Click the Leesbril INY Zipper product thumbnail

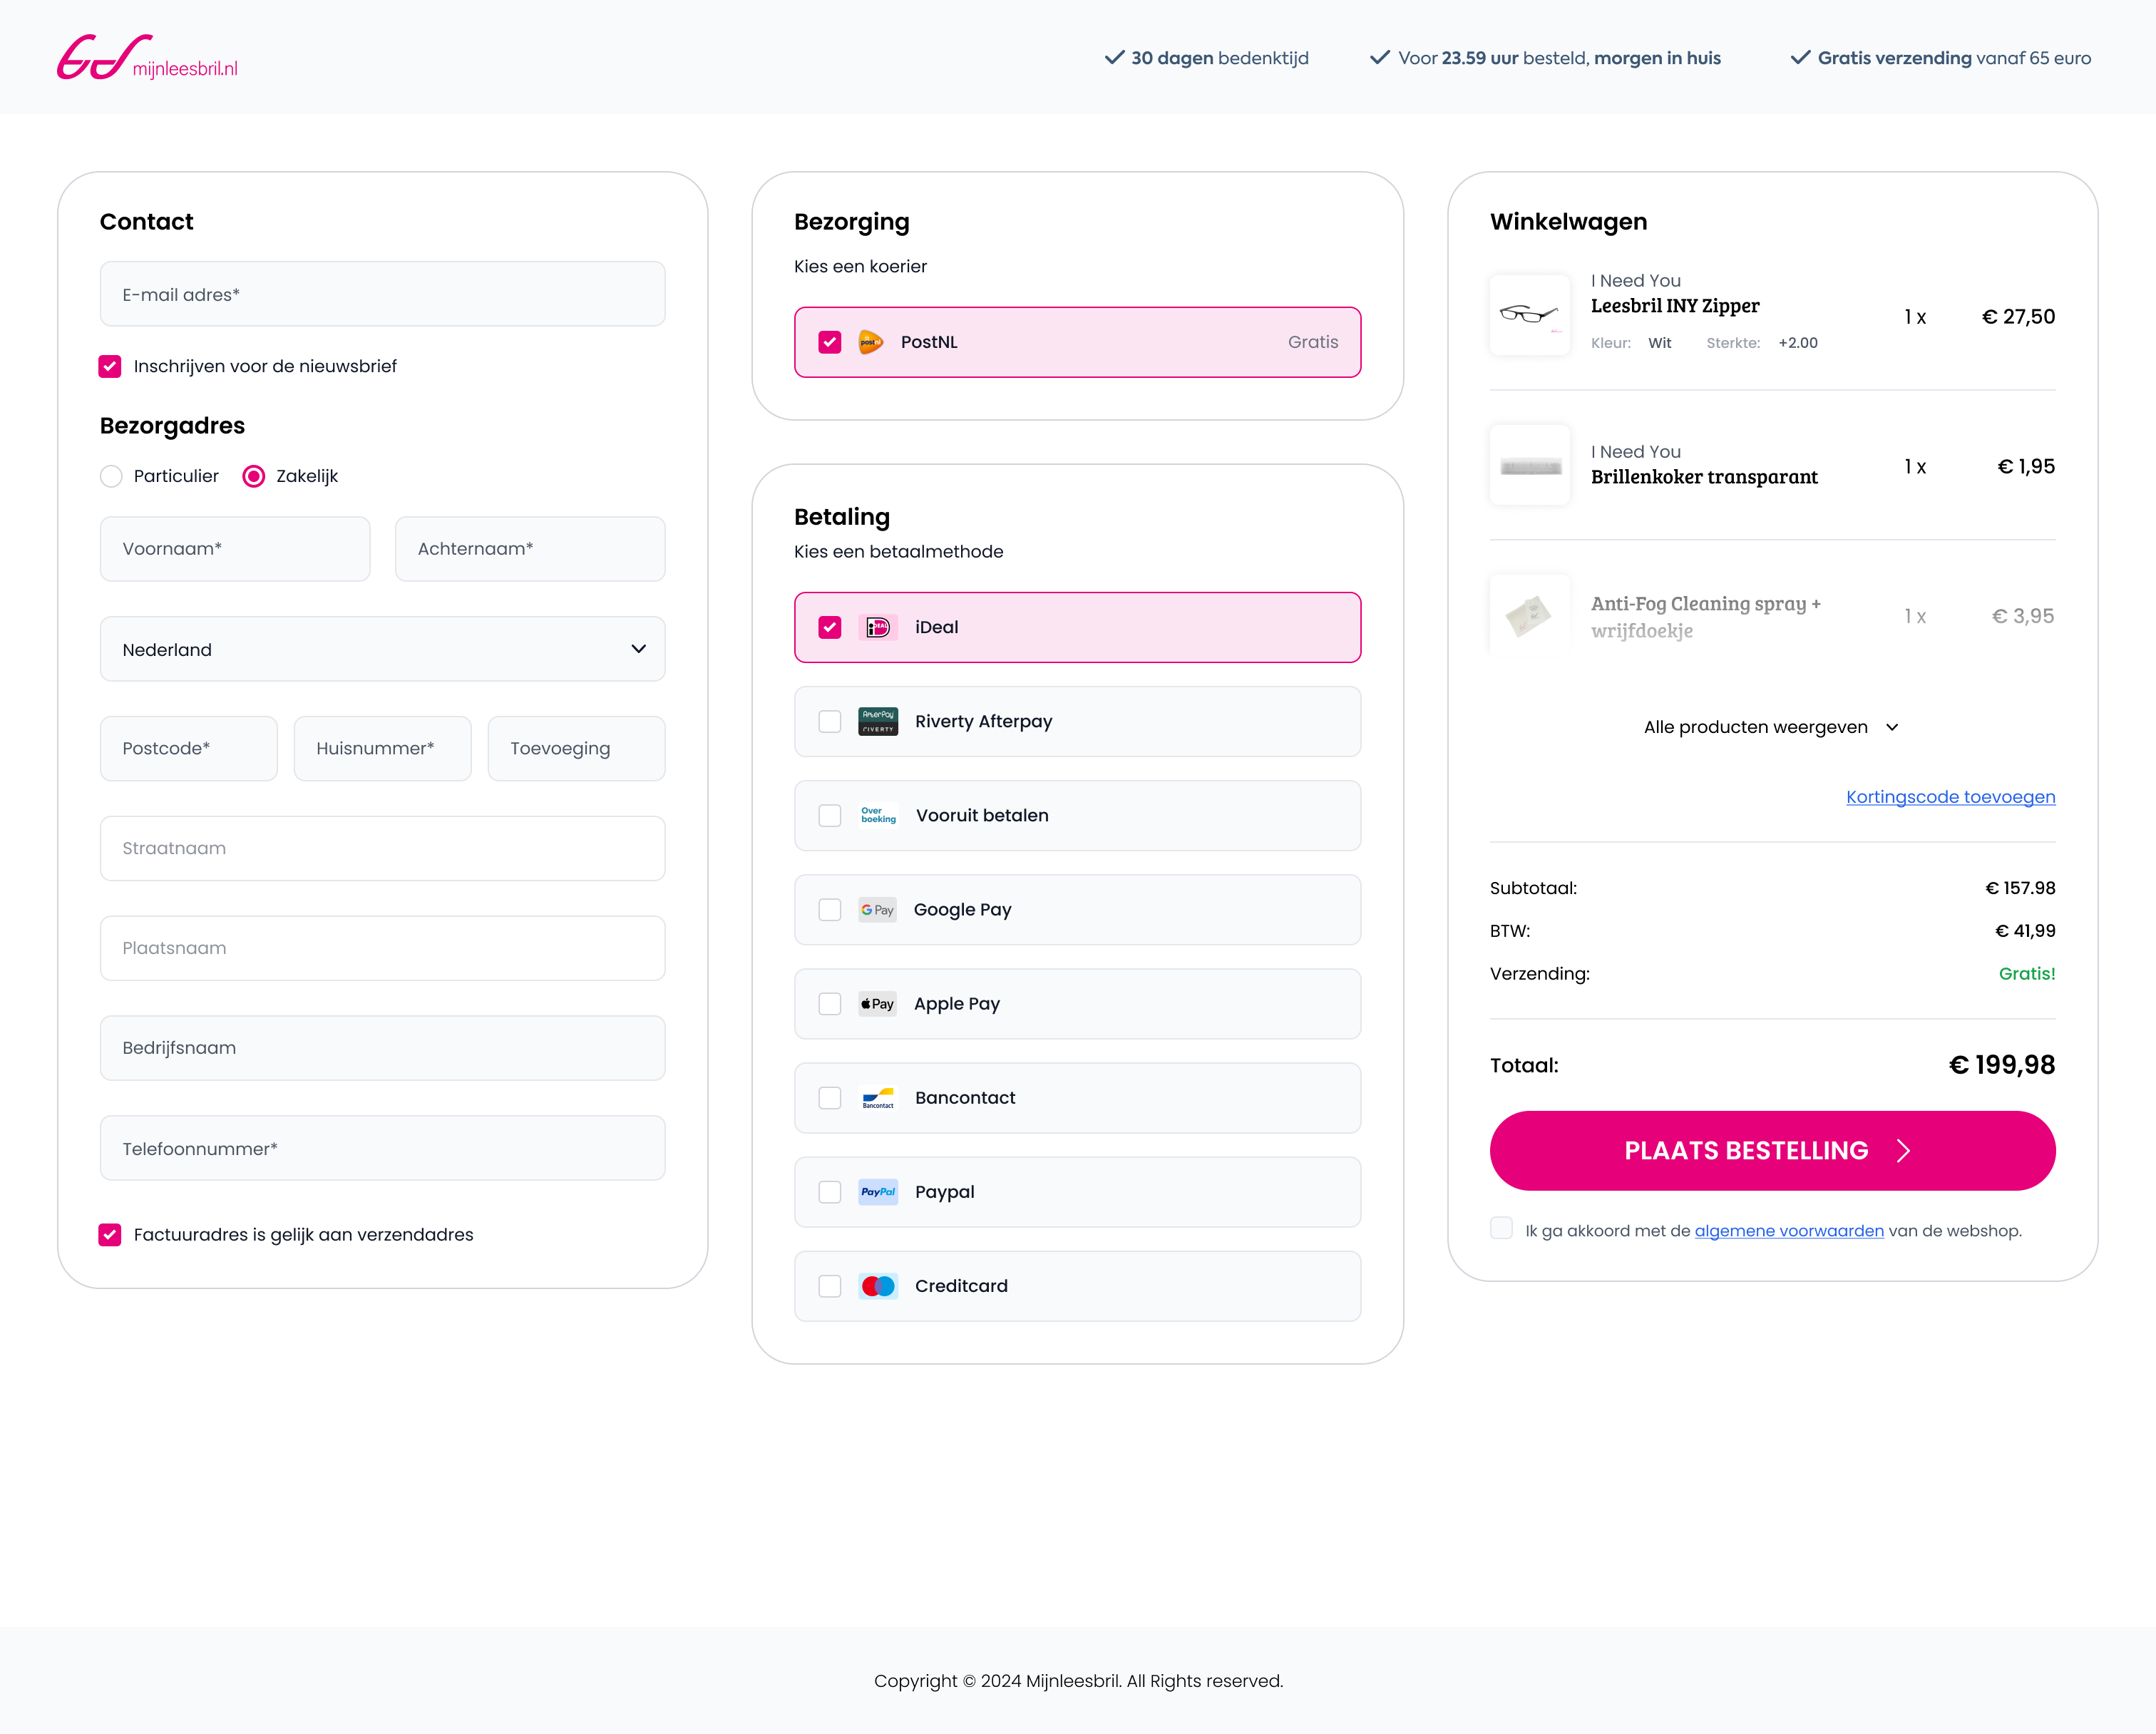pos(1530,316)
